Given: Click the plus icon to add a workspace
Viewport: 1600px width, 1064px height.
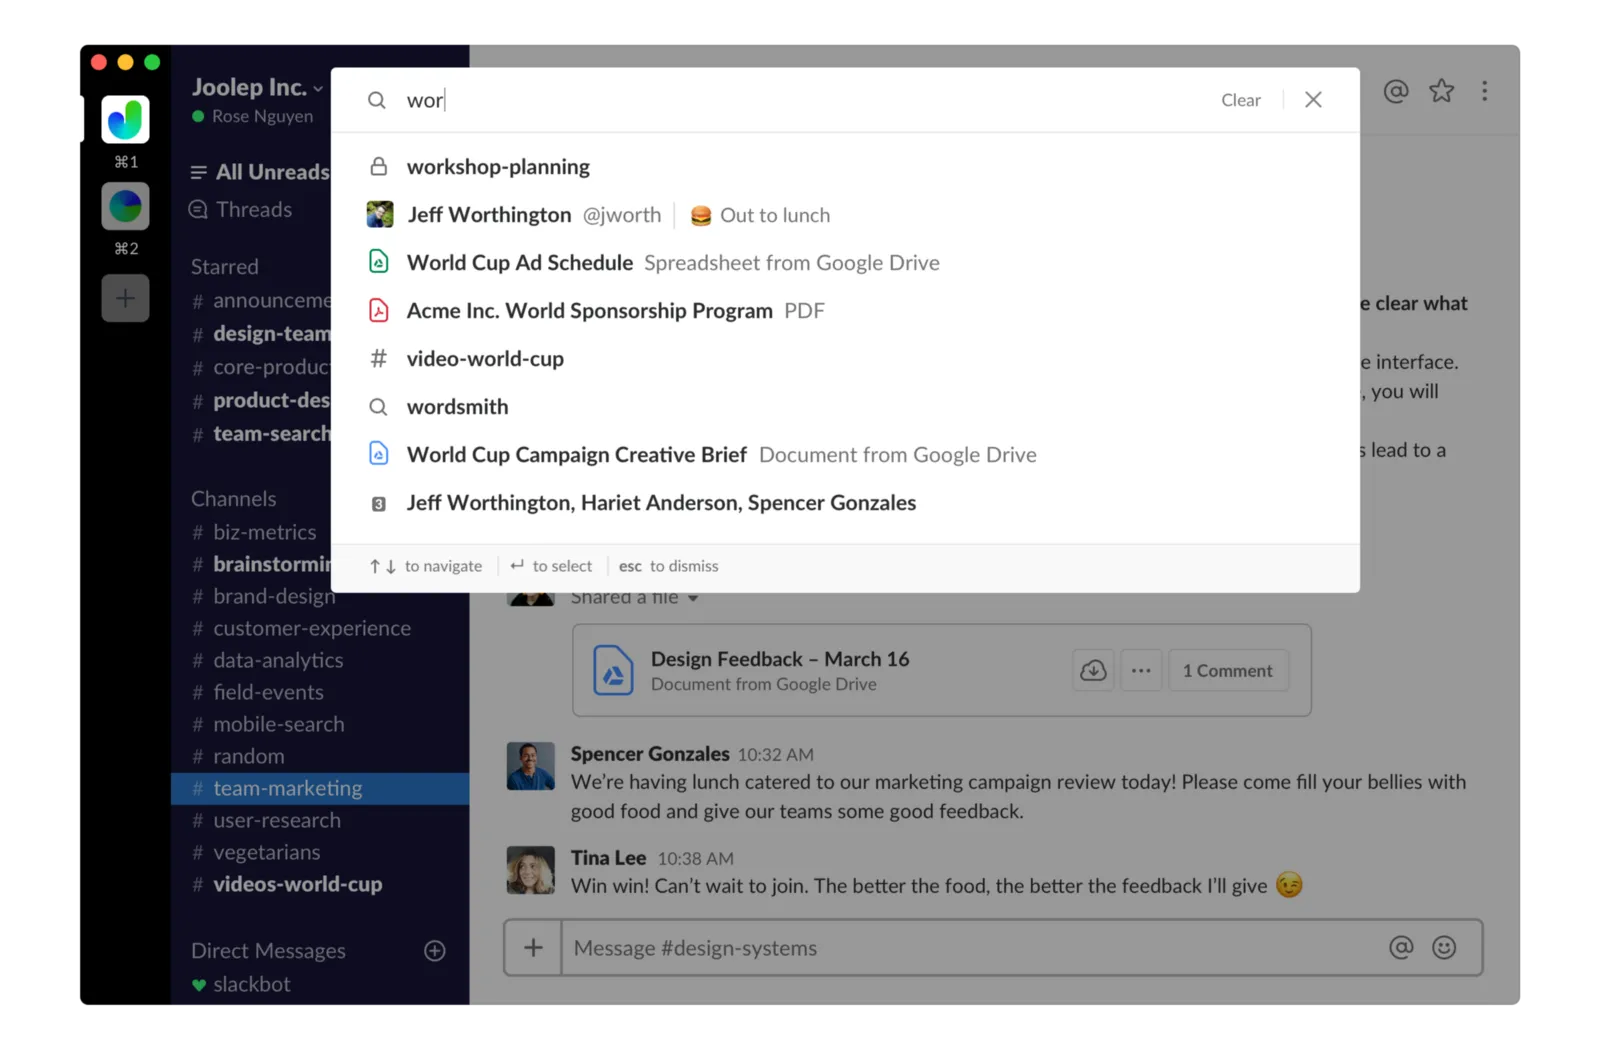Looking at the screenshot, I should pyautogui.click(x=125, y=297).
